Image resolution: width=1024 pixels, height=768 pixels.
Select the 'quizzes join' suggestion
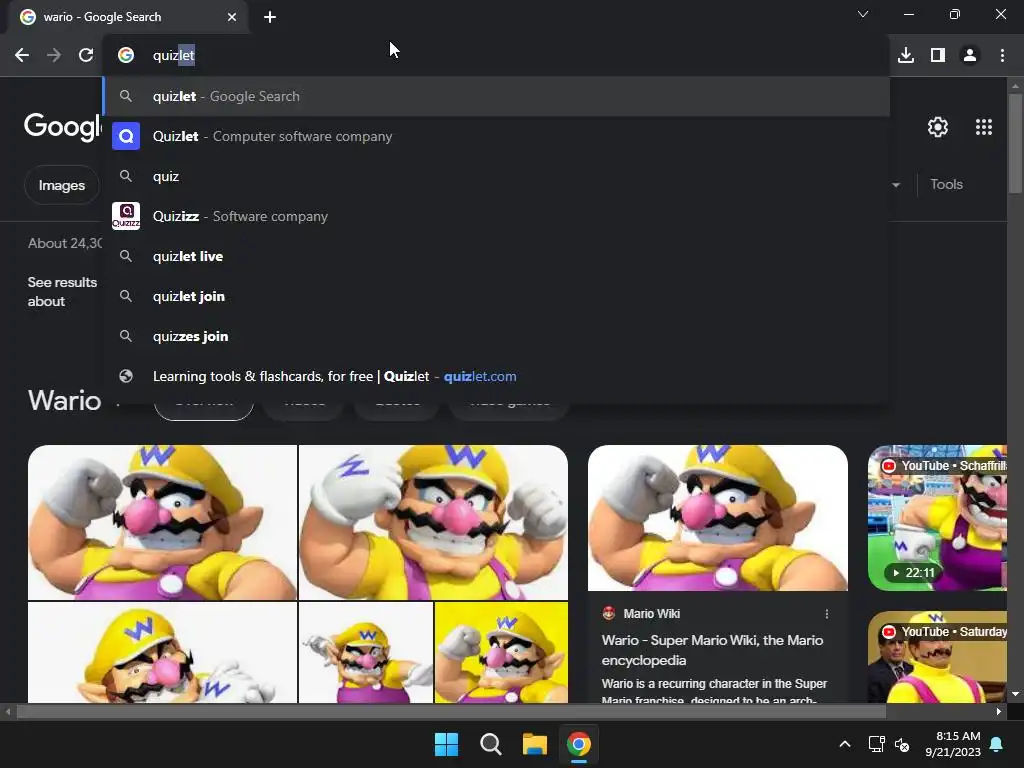click(496, 336)
